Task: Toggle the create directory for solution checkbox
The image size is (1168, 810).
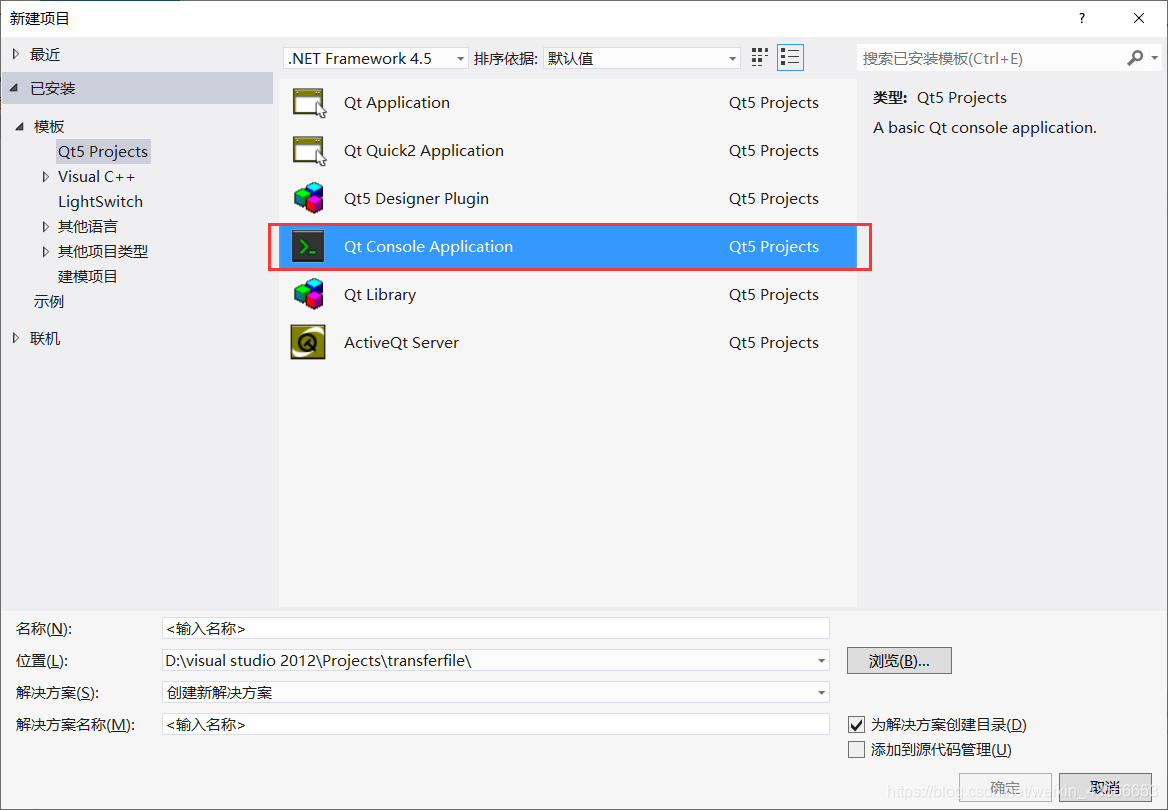Action: coord(857,724)
